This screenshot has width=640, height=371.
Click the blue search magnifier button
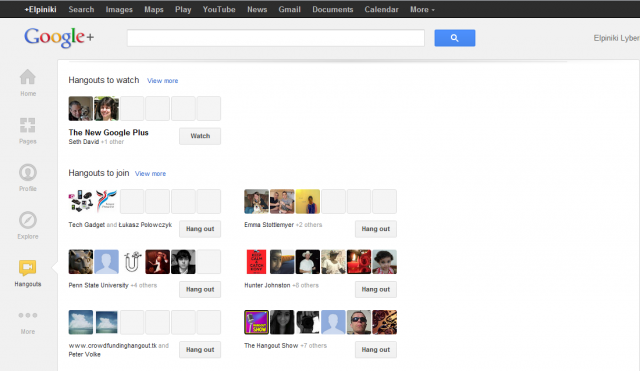click(455, 38)
